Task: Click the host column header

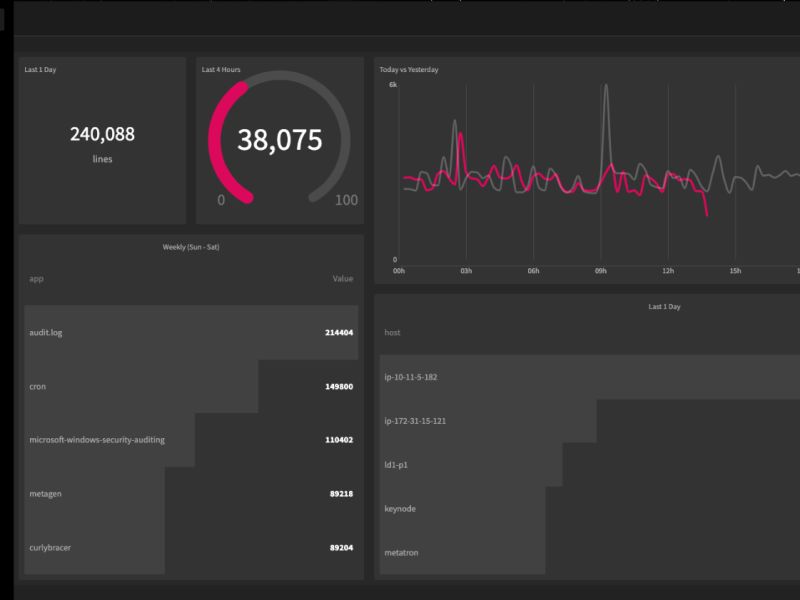Action: point(392,333)
